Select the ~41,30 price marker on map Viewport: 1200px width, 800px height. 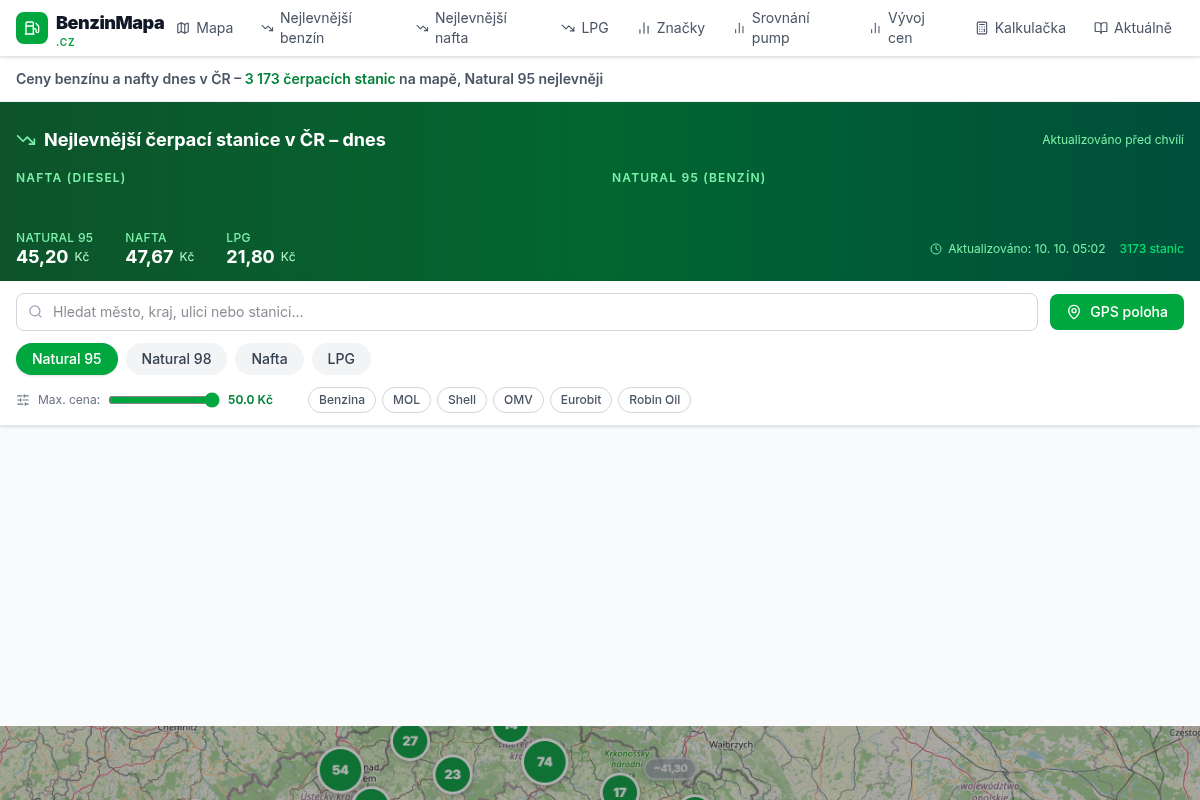pyautogui.click(x=670, y=768)
